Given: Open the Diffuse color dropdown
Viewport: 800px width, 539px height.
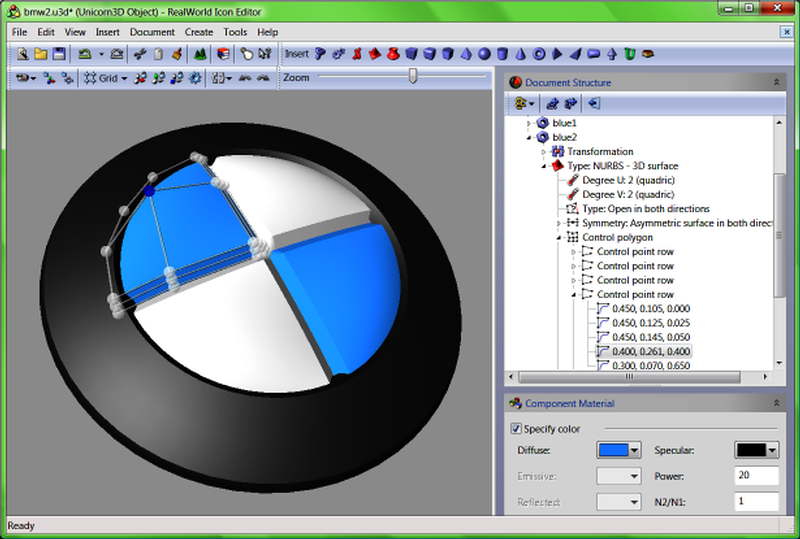Looking at the screenshot, I should [634, 450].
